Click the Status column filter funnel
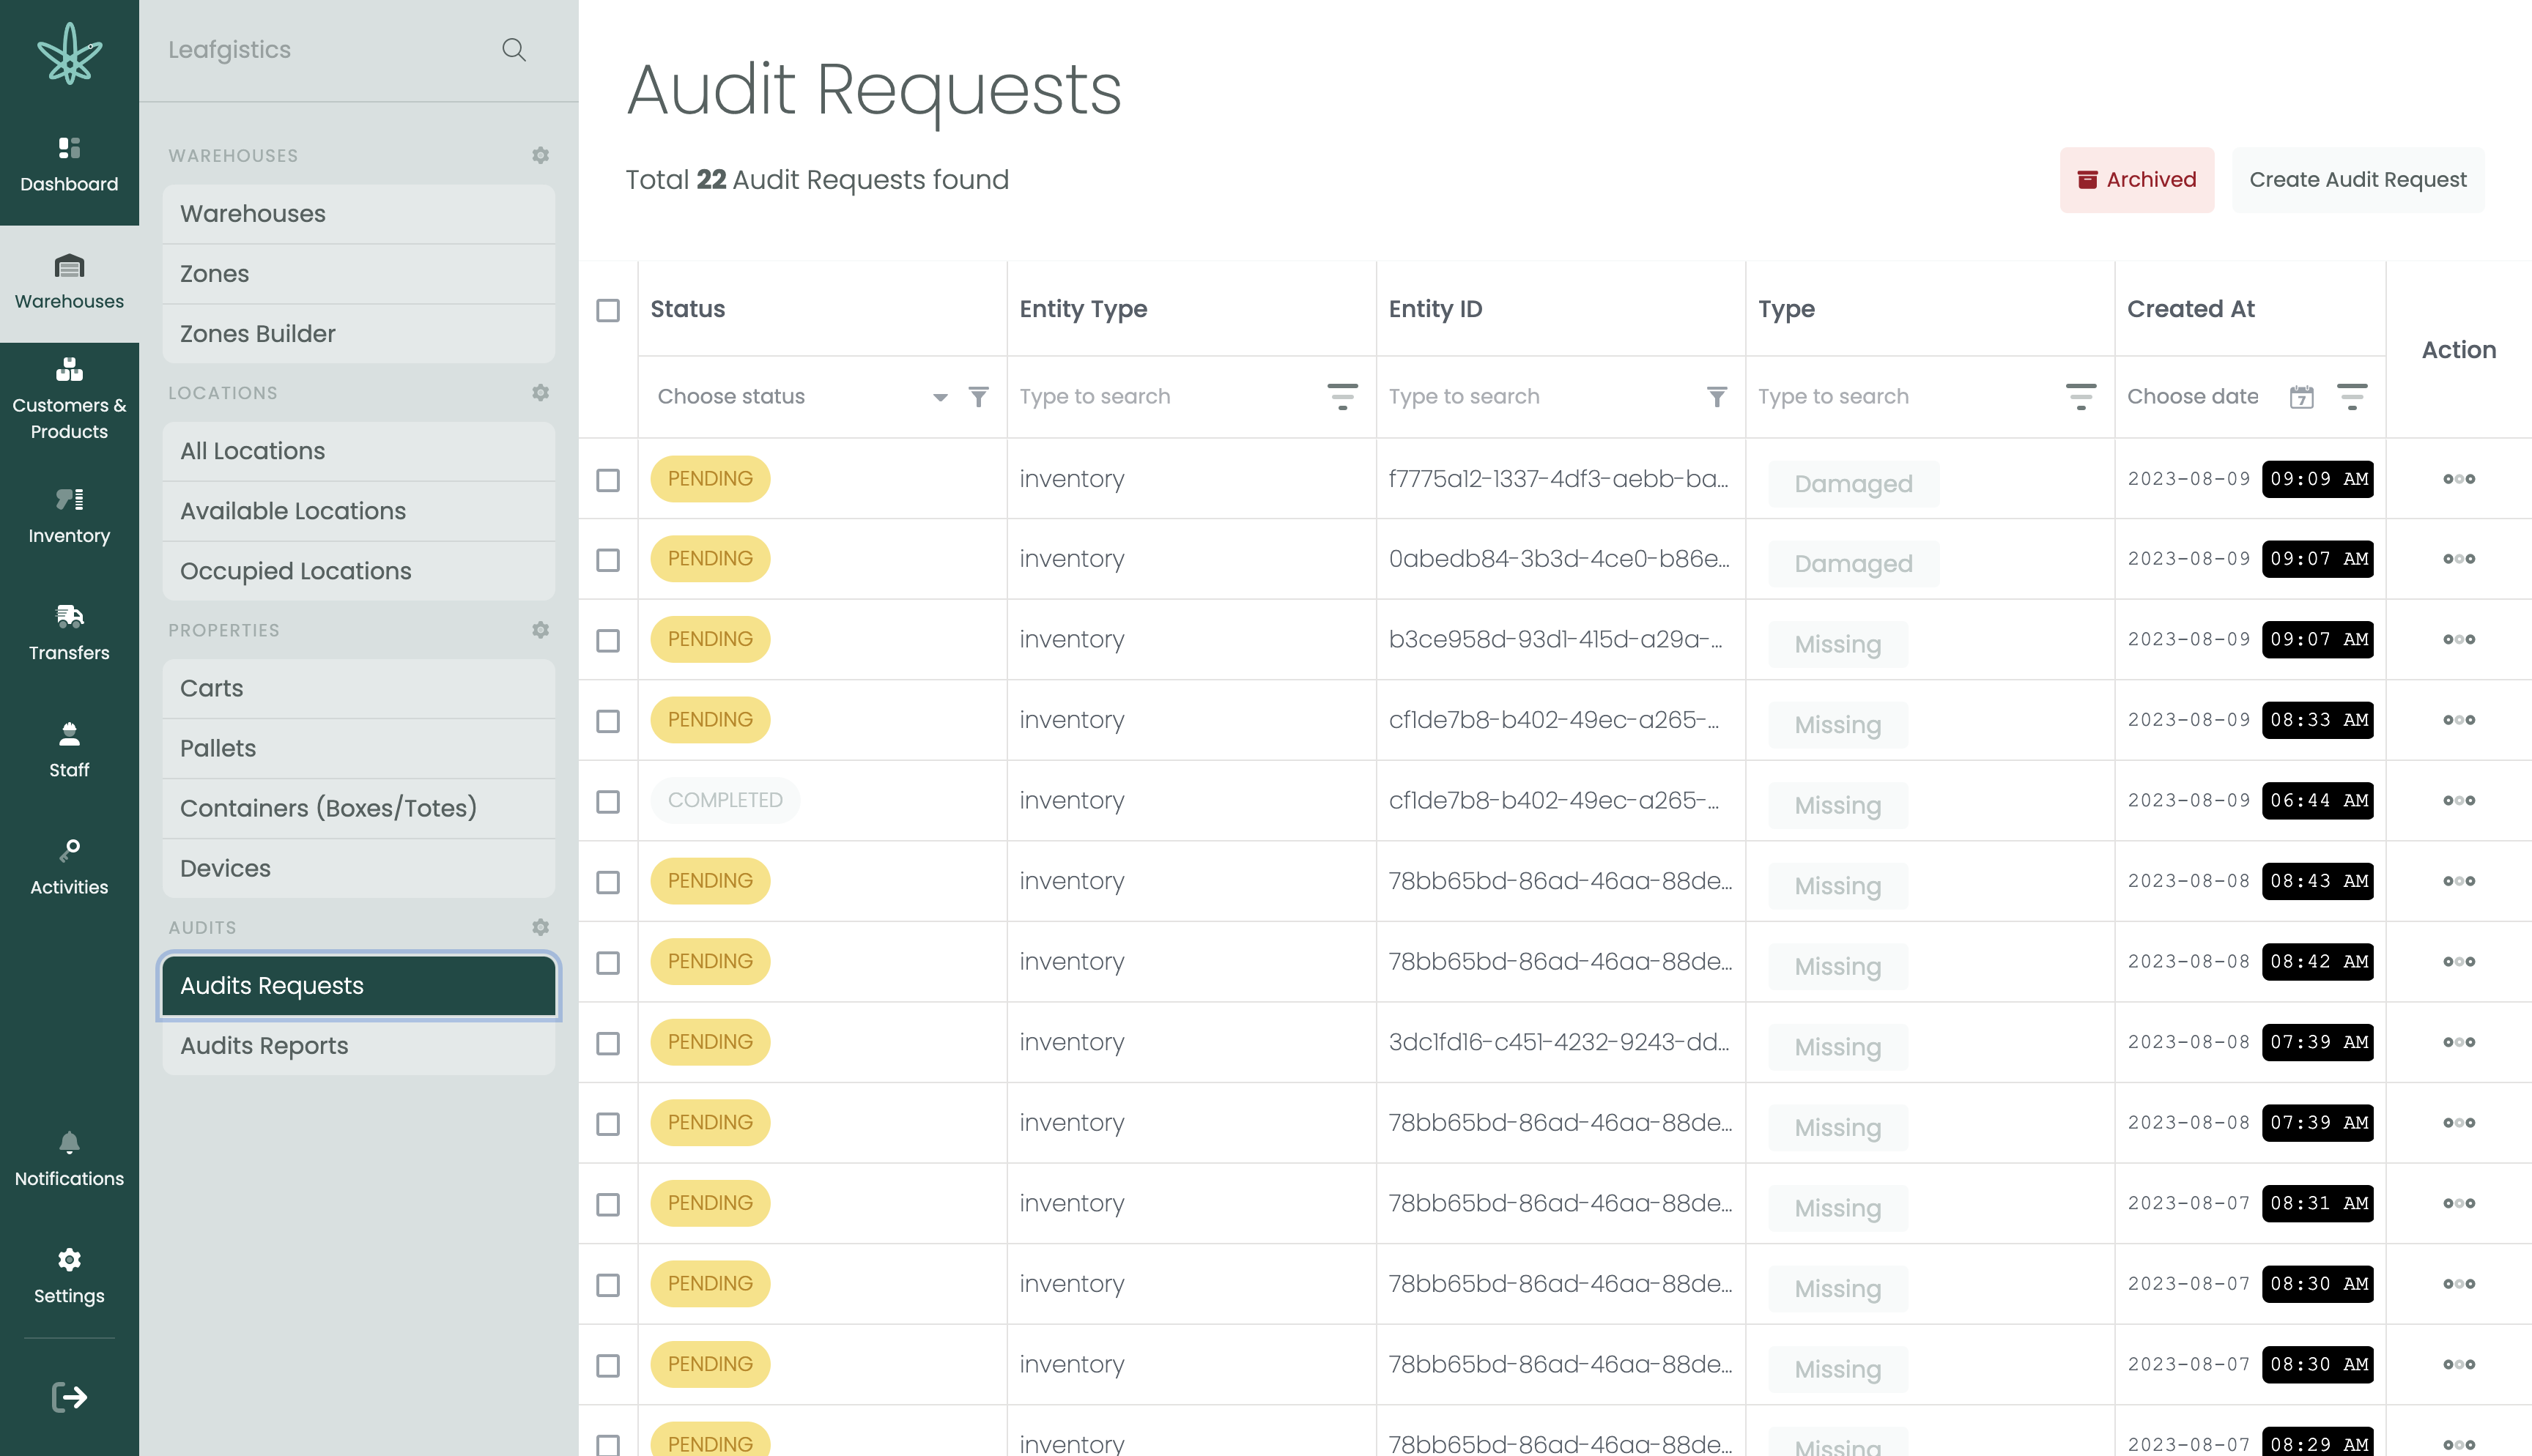 click(x=979, y=397)
